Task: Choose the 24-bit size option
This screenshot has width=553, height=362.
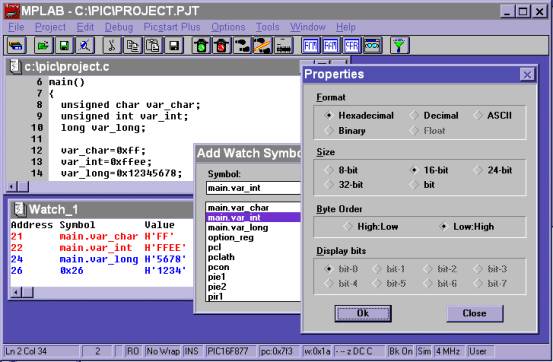Action: pos(493,170)
